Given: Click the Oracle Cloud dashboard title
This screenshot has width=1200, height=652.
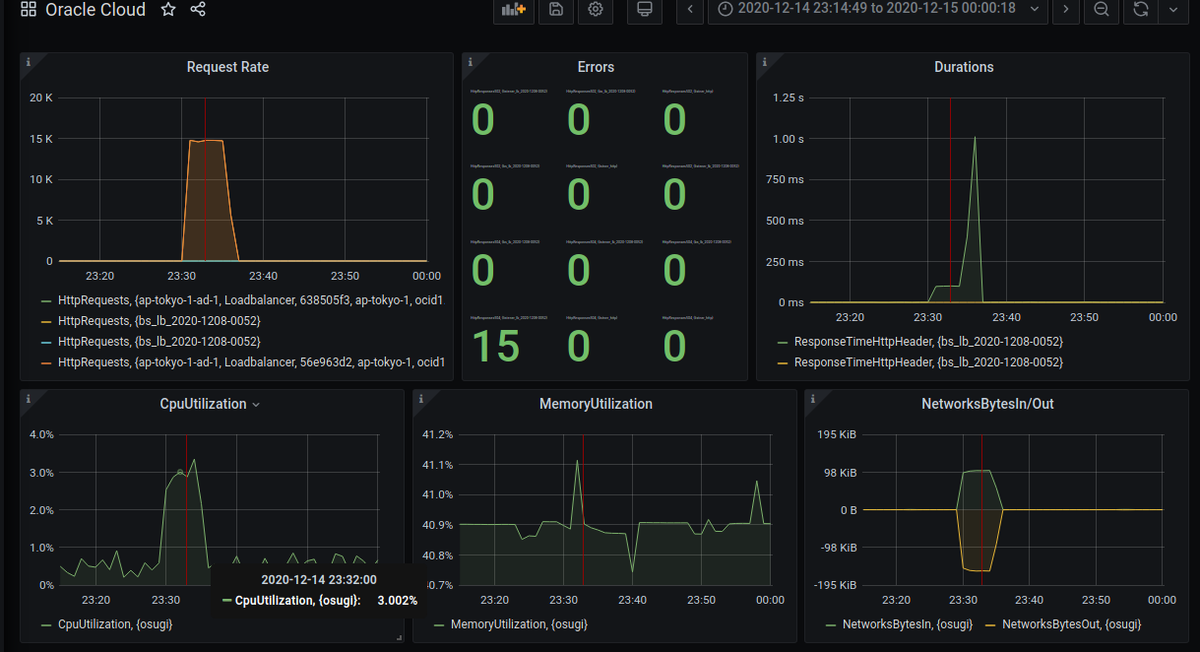Looking at the screenshot, I should (96, 9).
